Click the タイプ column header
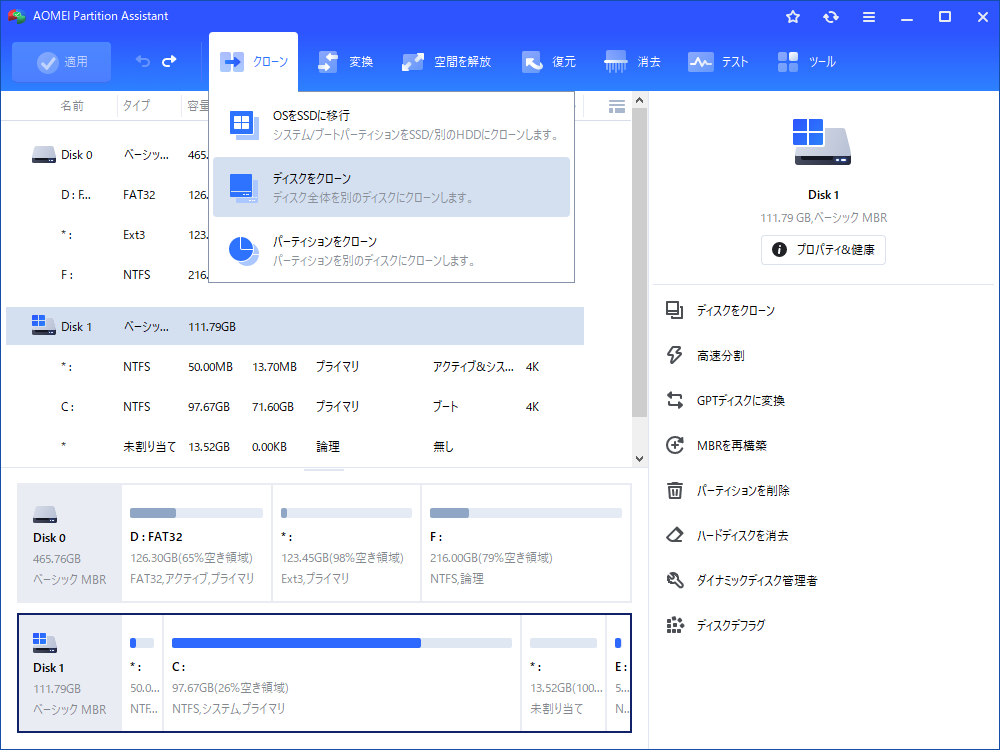The width and height of the screenshot is (1000, 750). coord(136,106)
